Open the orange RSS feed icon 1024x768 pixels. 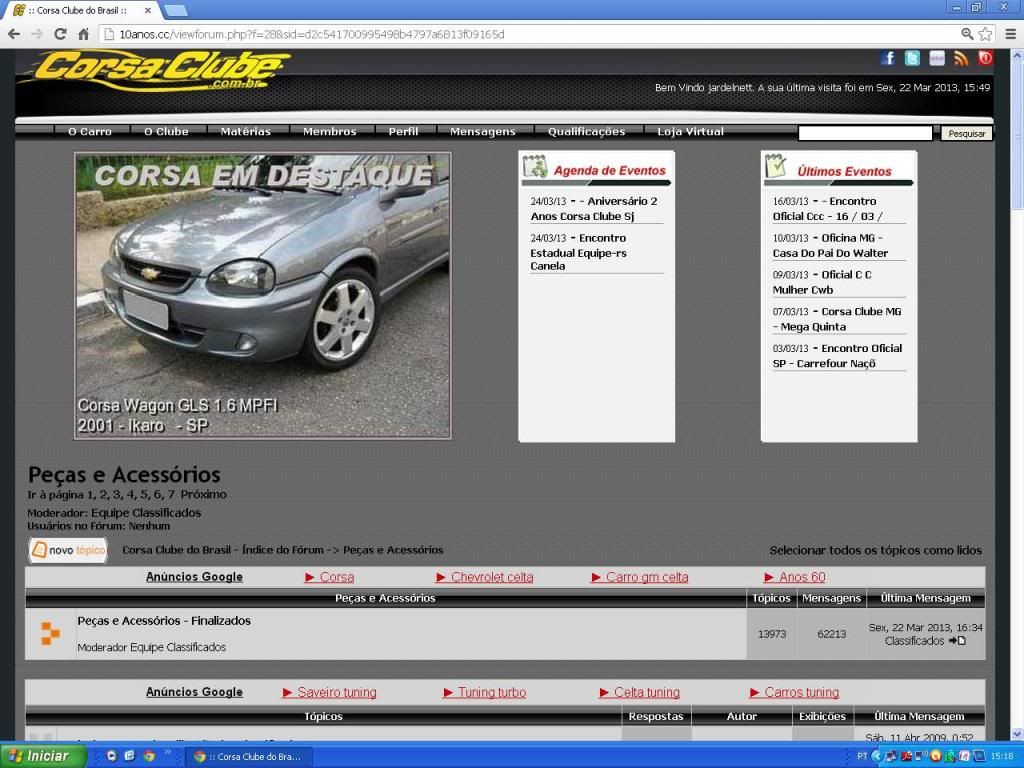(961, 59)
